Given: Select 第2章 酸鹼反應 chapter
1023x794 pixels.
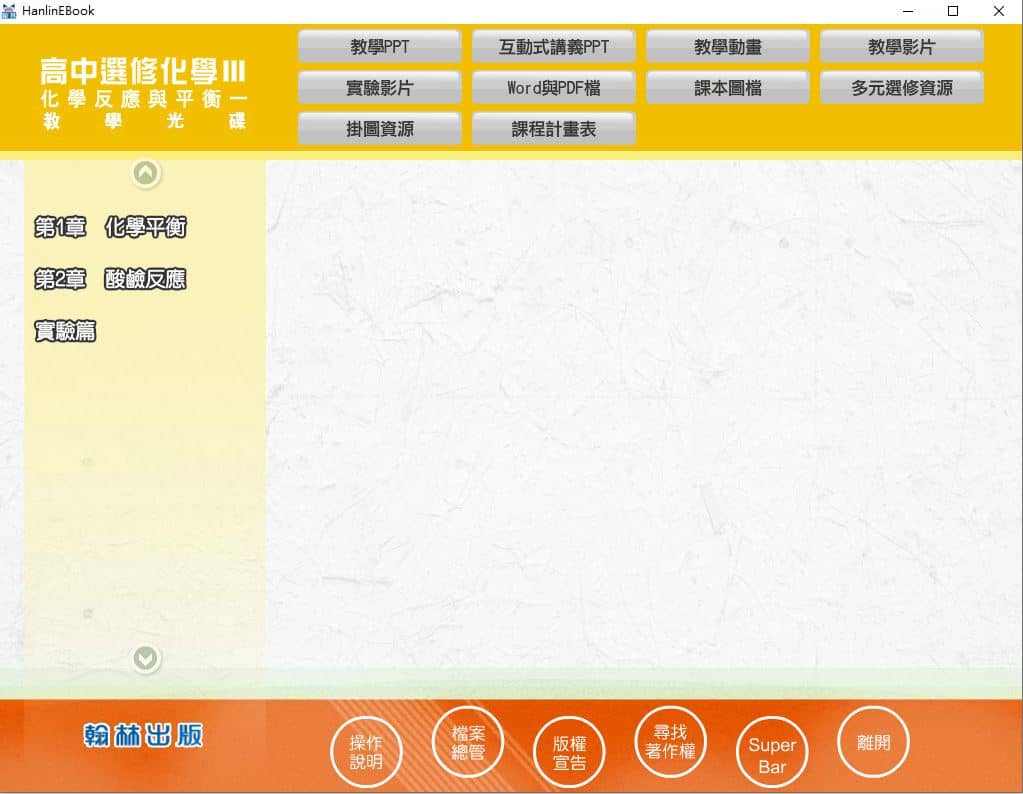Looking at the screenshot, I should [x=110, y=279].
